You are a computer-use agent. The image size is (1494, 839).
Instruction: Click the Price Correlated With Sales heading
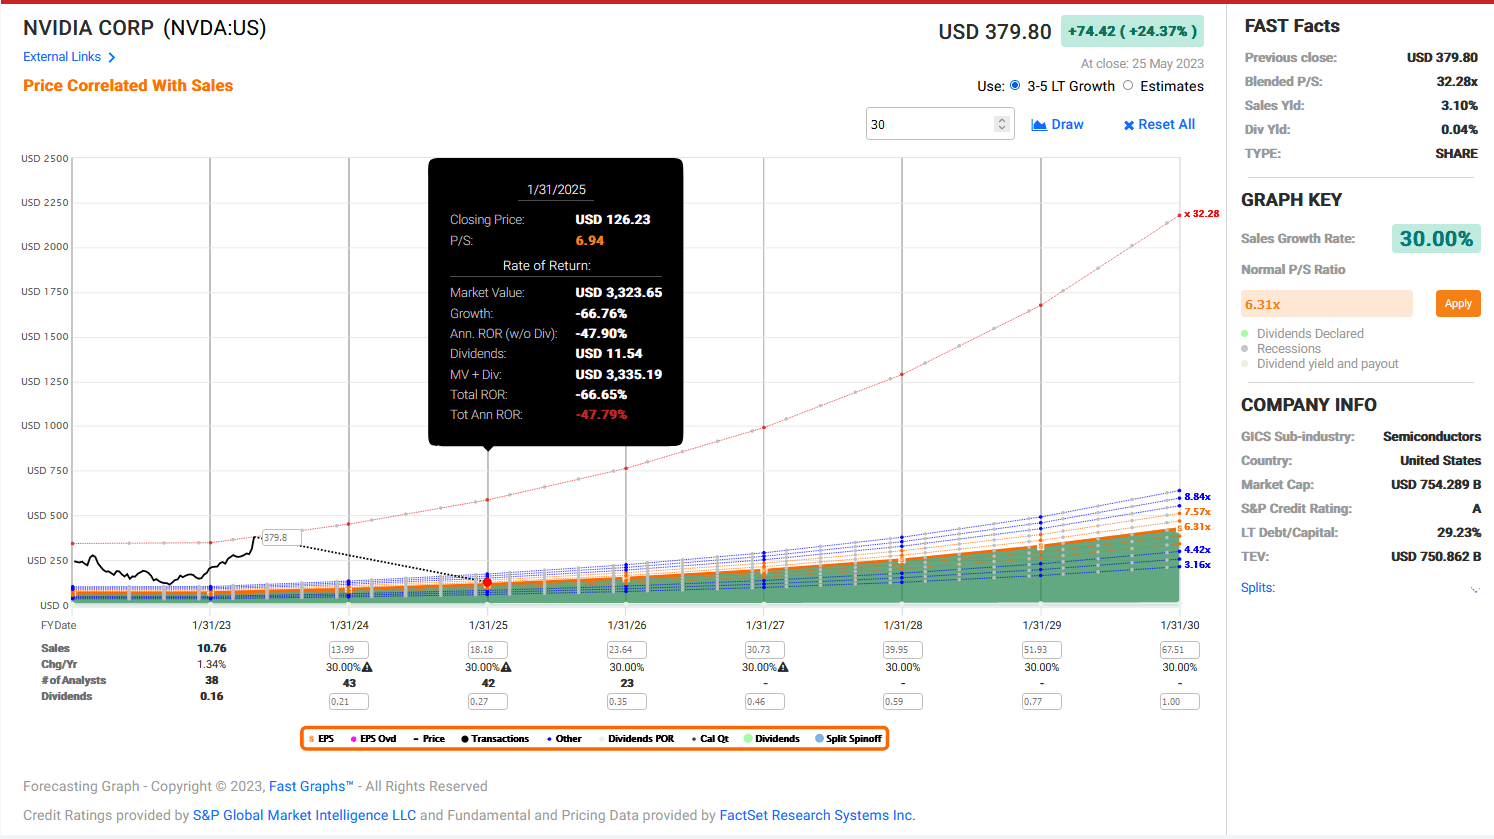click(128, 86)
